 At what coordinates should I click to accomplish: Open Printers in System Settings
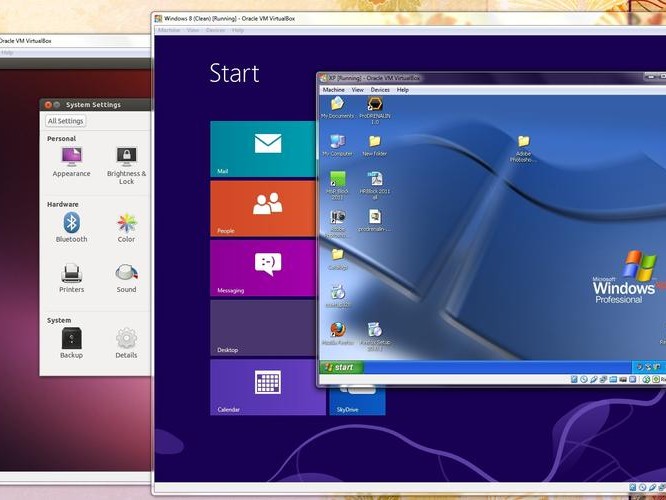click(71, 278)
